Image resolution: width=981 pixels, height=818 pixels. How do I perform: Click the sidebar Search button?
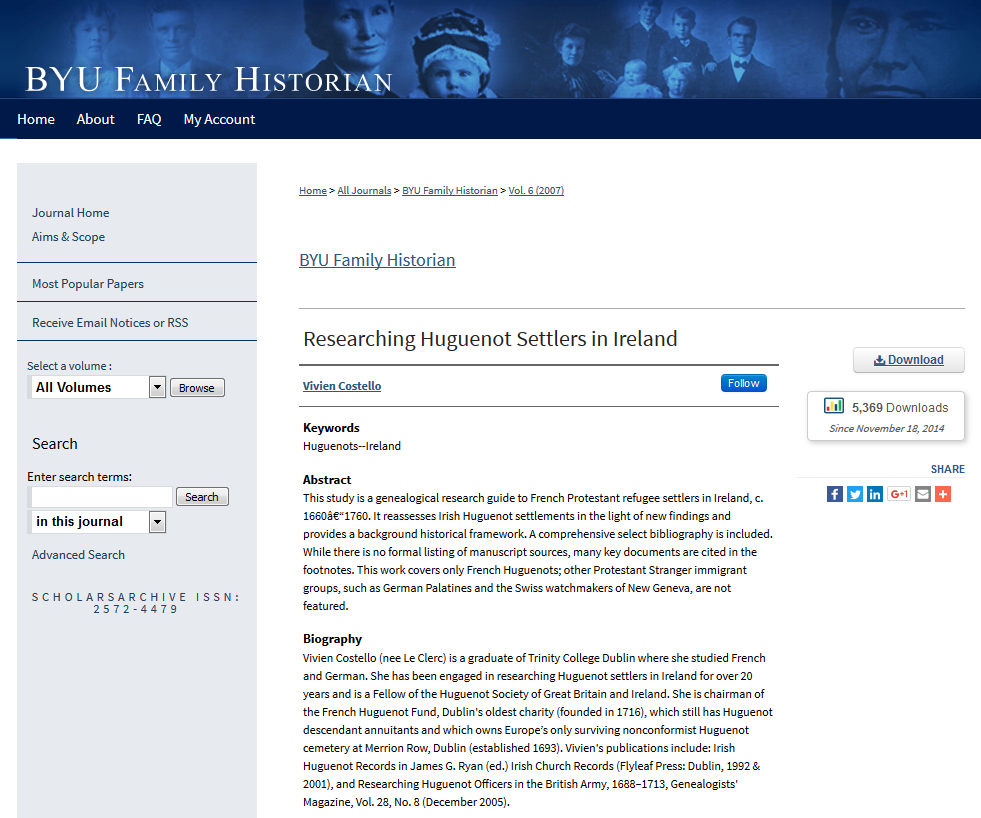pyautogui.click(x=202, y=497)
